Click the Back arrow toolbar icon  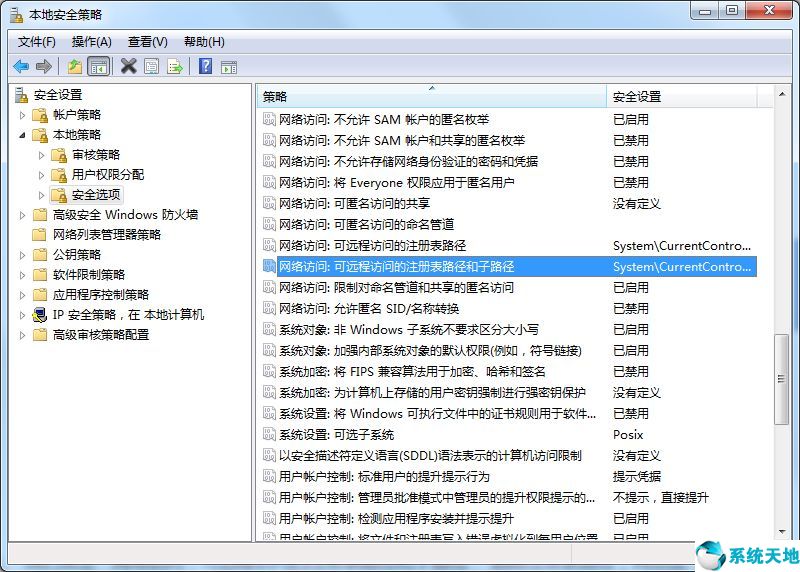[x=21, y=66]
